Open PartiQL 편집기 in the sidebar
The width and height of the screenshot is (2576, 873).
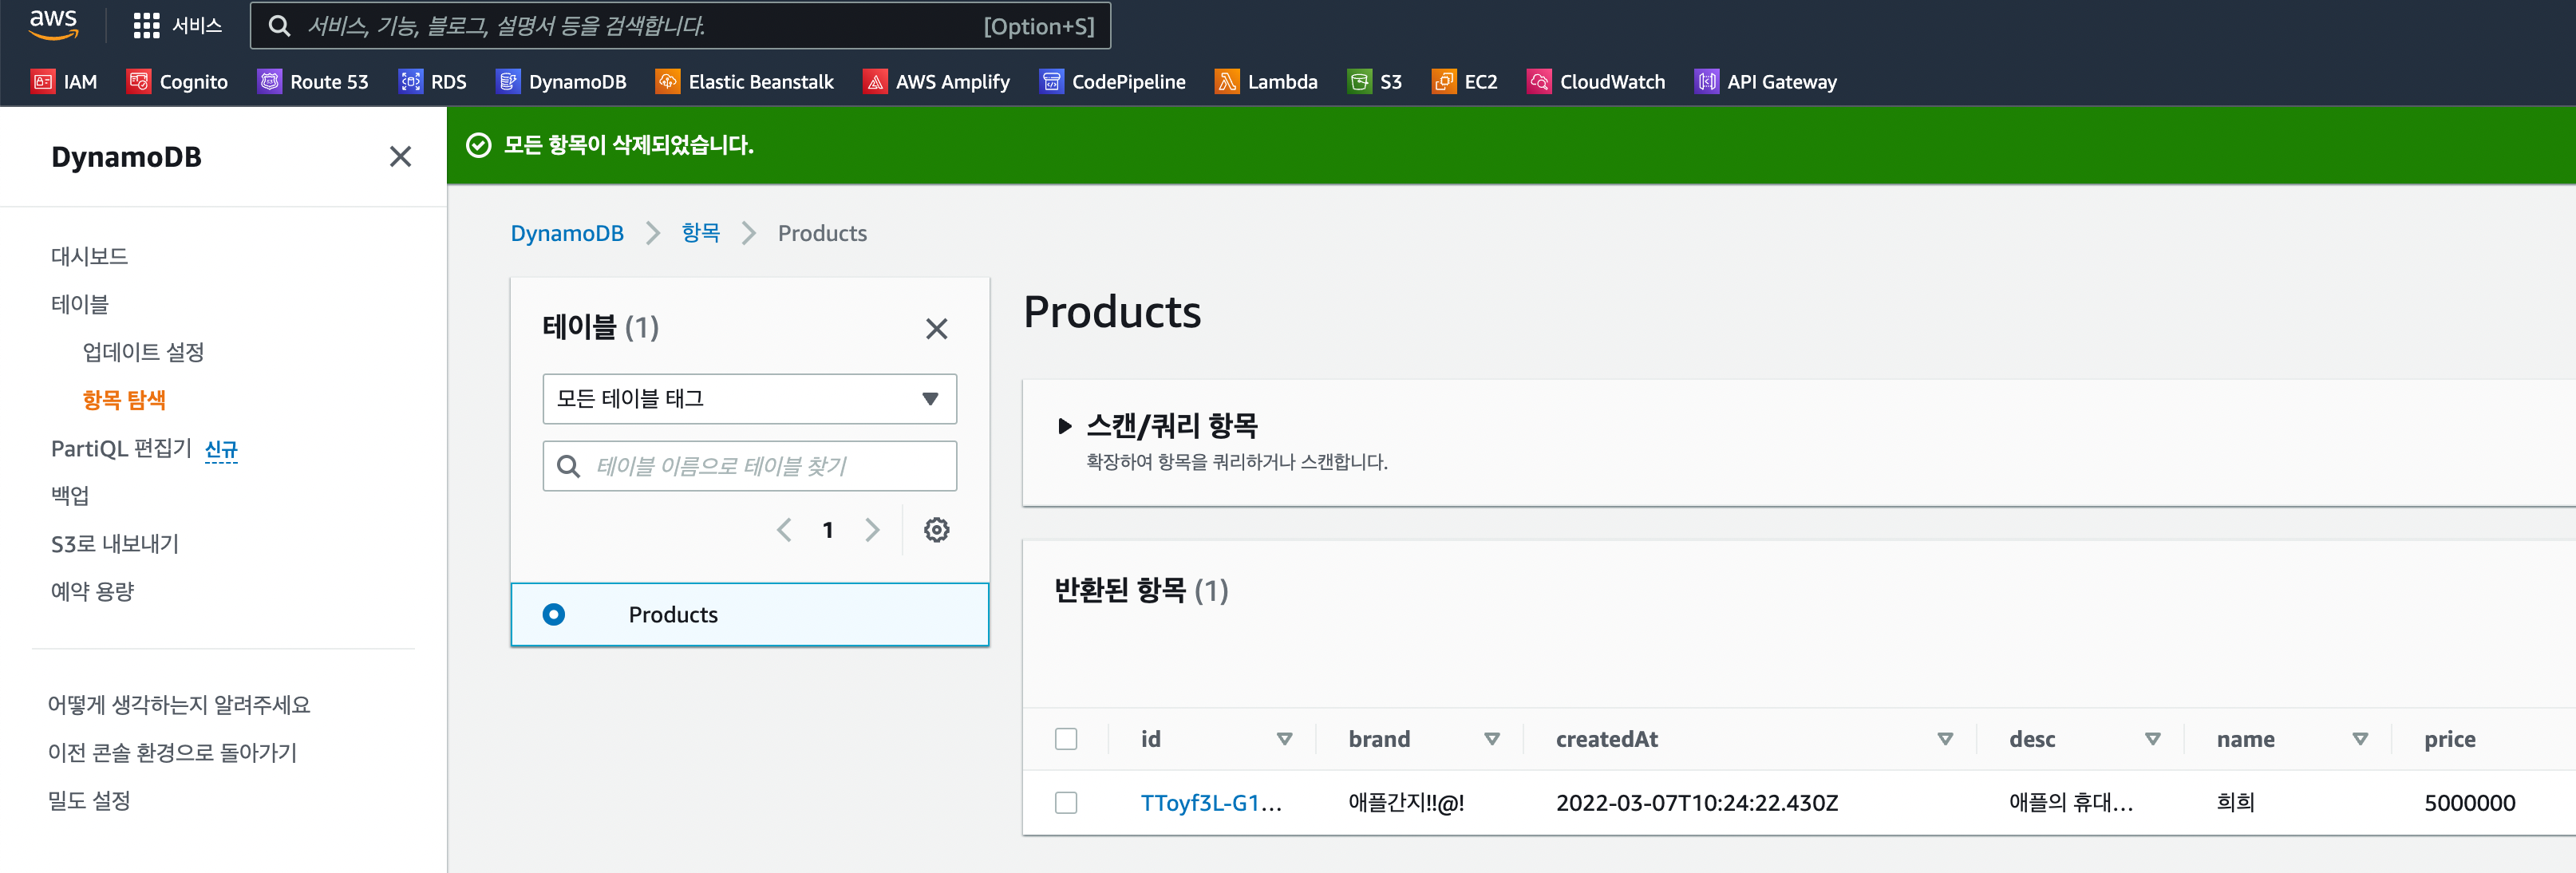point(121,448)
